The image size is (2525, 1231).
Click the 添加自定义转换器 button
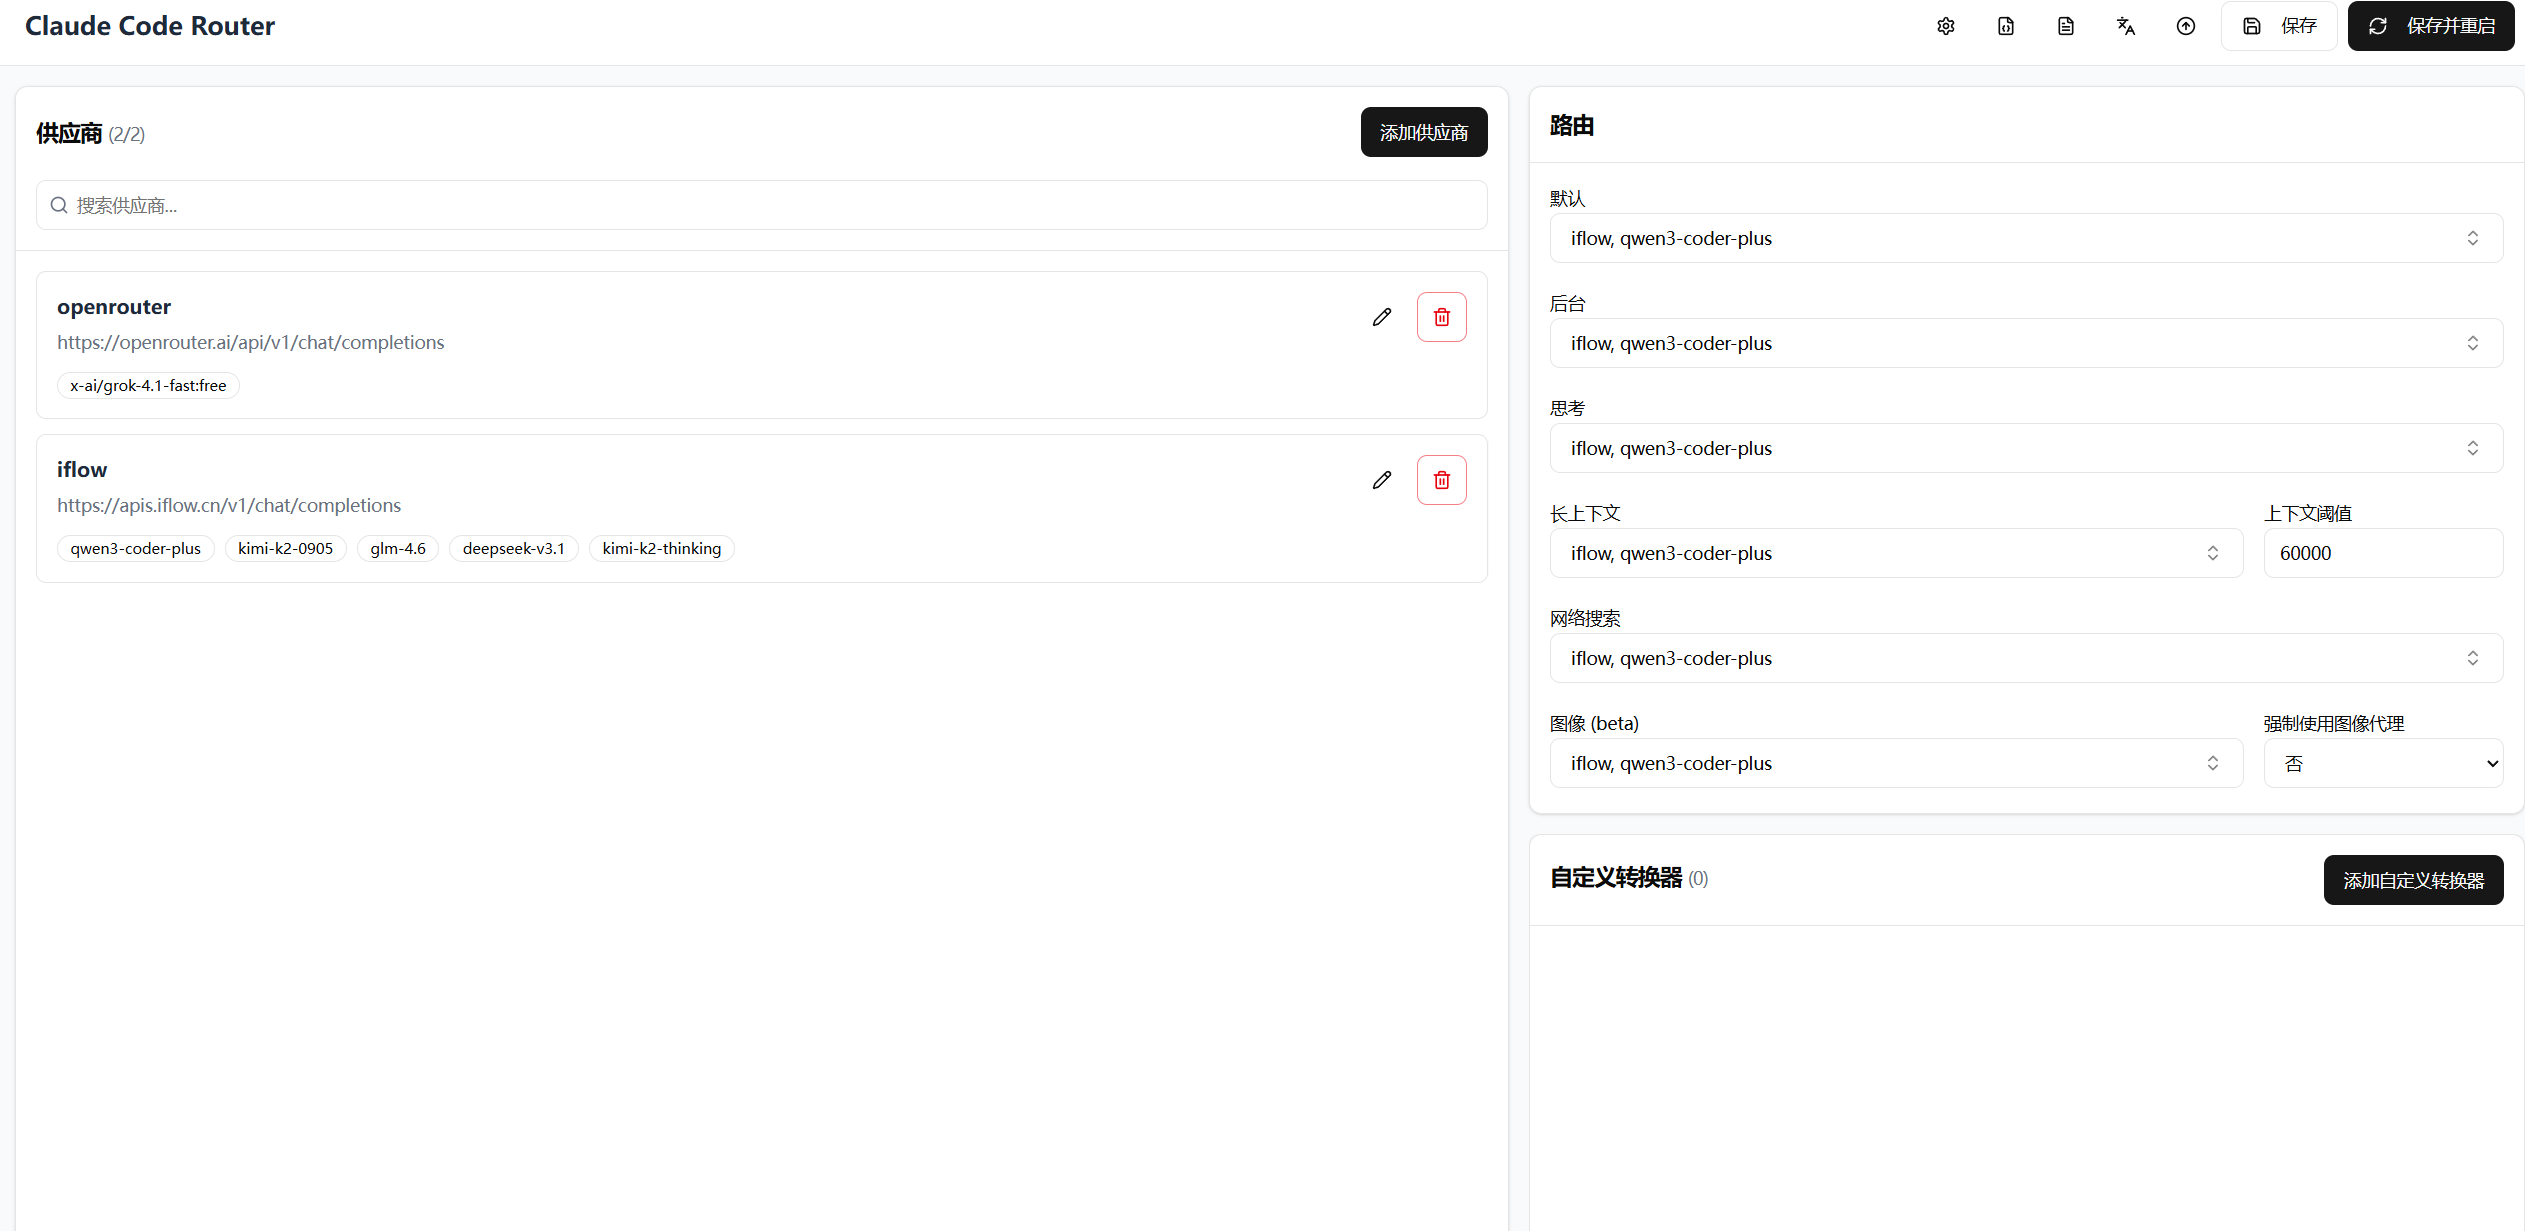coord(2413,880)
